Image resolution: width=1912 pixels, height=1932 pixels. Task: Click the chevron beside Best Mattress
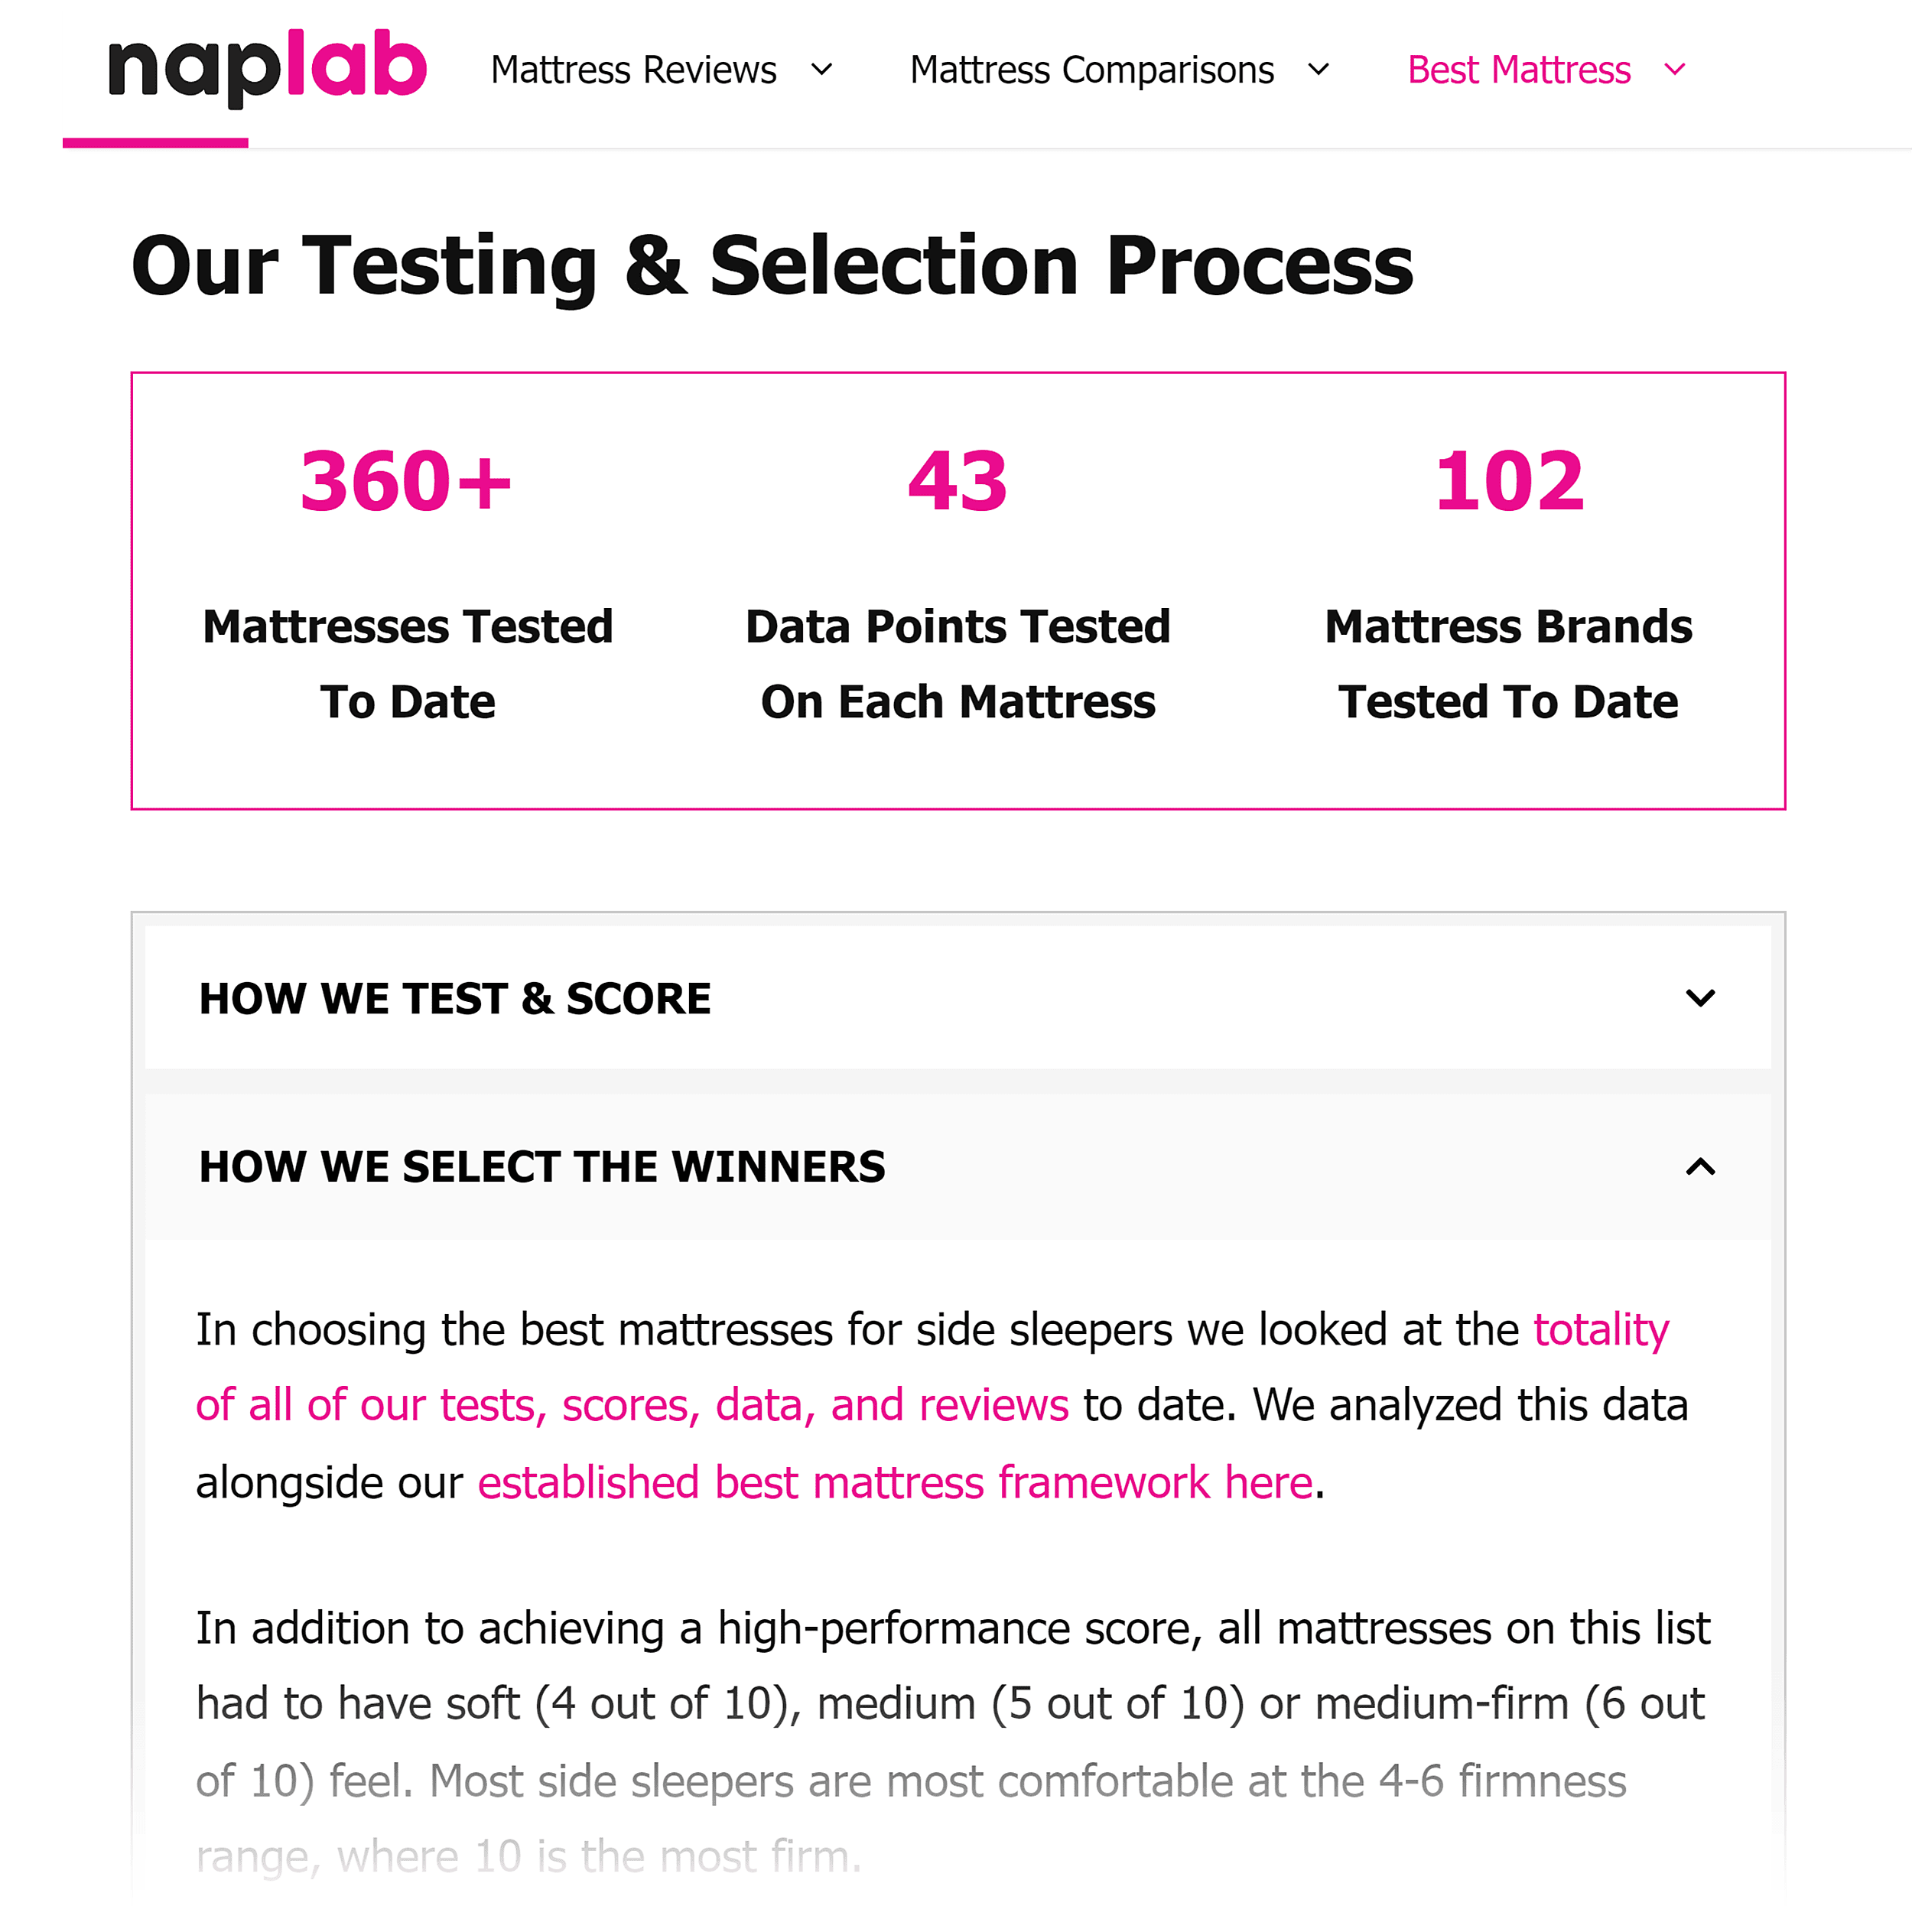1674,70
